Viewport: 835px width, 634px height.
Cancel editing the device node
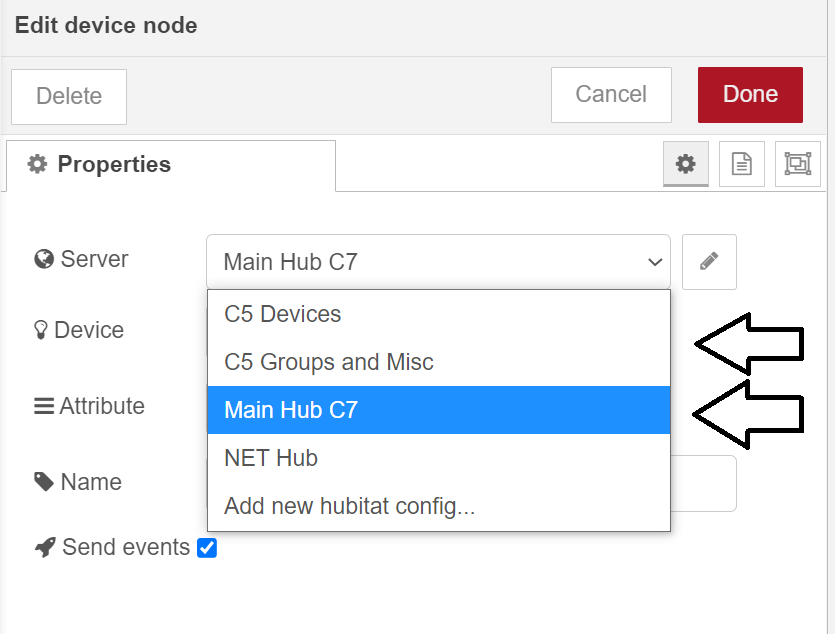coord(611,95)
